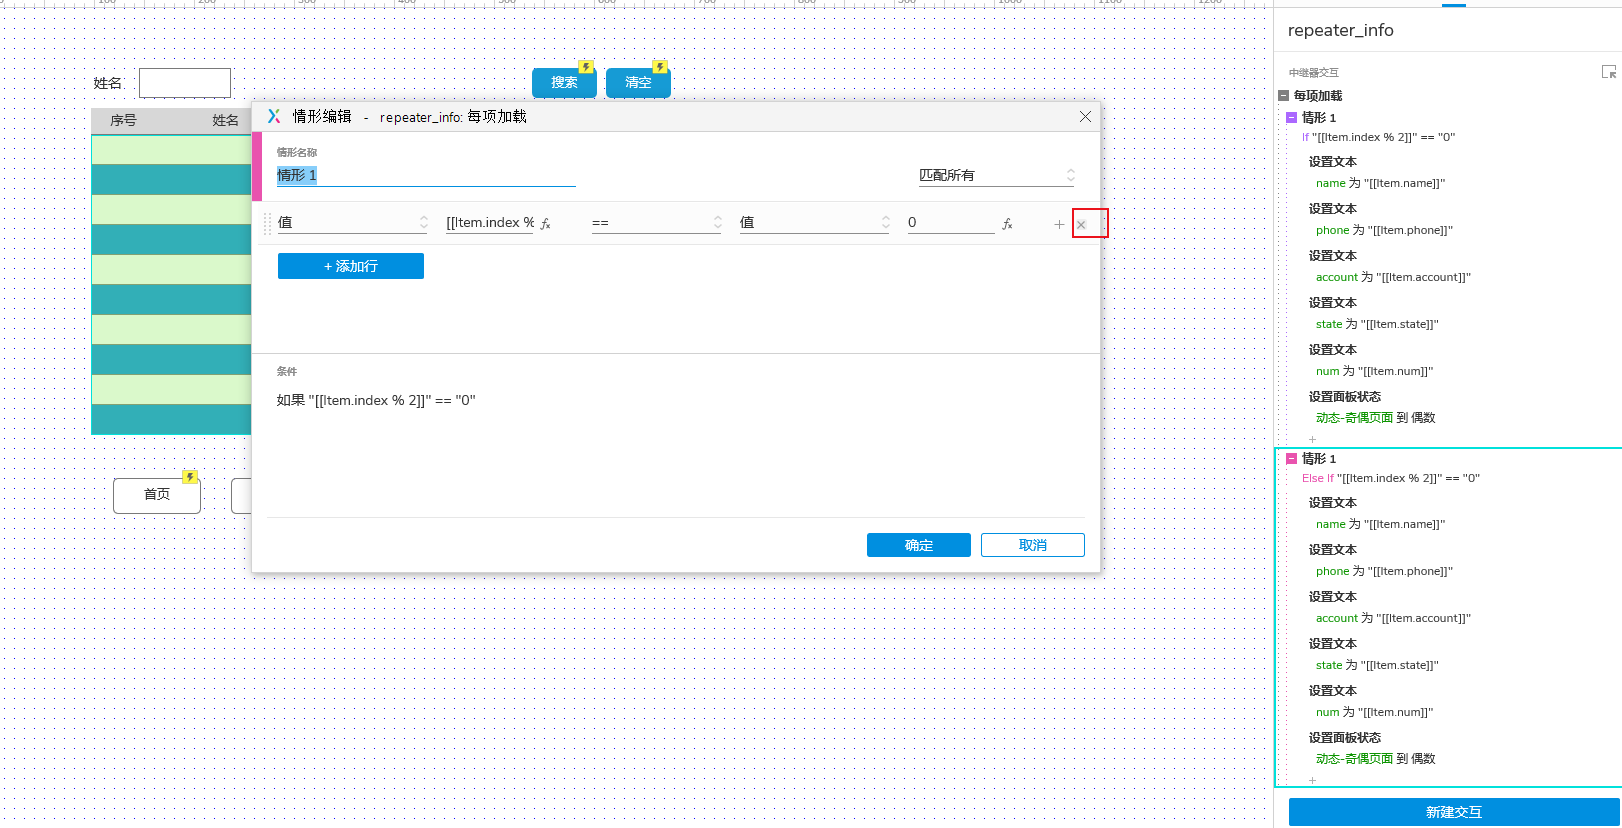
Task: Select 动态-奇偶页面 到 偶数 in the If case
Action: 1375,418
